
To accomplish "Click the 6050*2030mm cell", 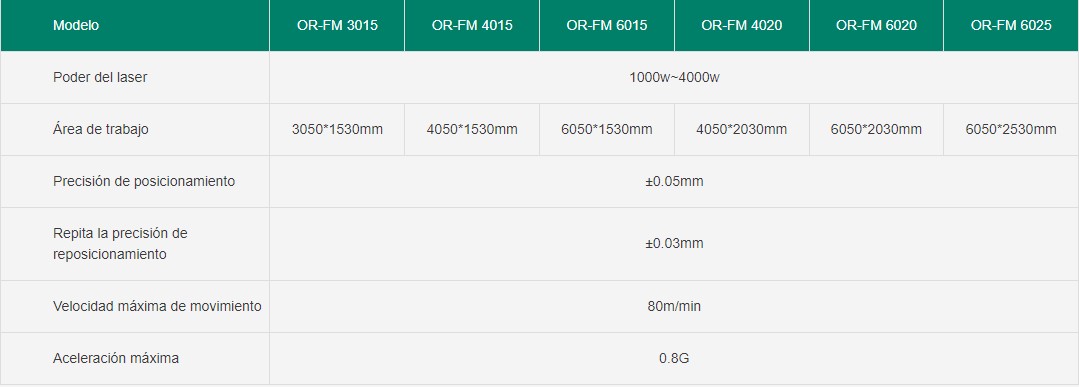I will click(876, 129).
